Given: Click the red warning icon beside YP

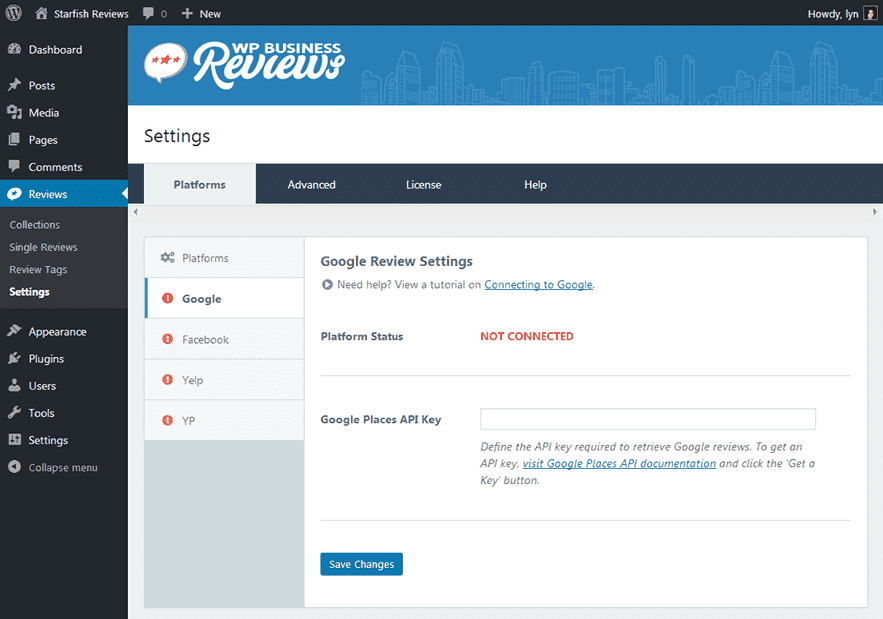Looking at the screenshot, I should pyautogui.click(x=167, y=420).
